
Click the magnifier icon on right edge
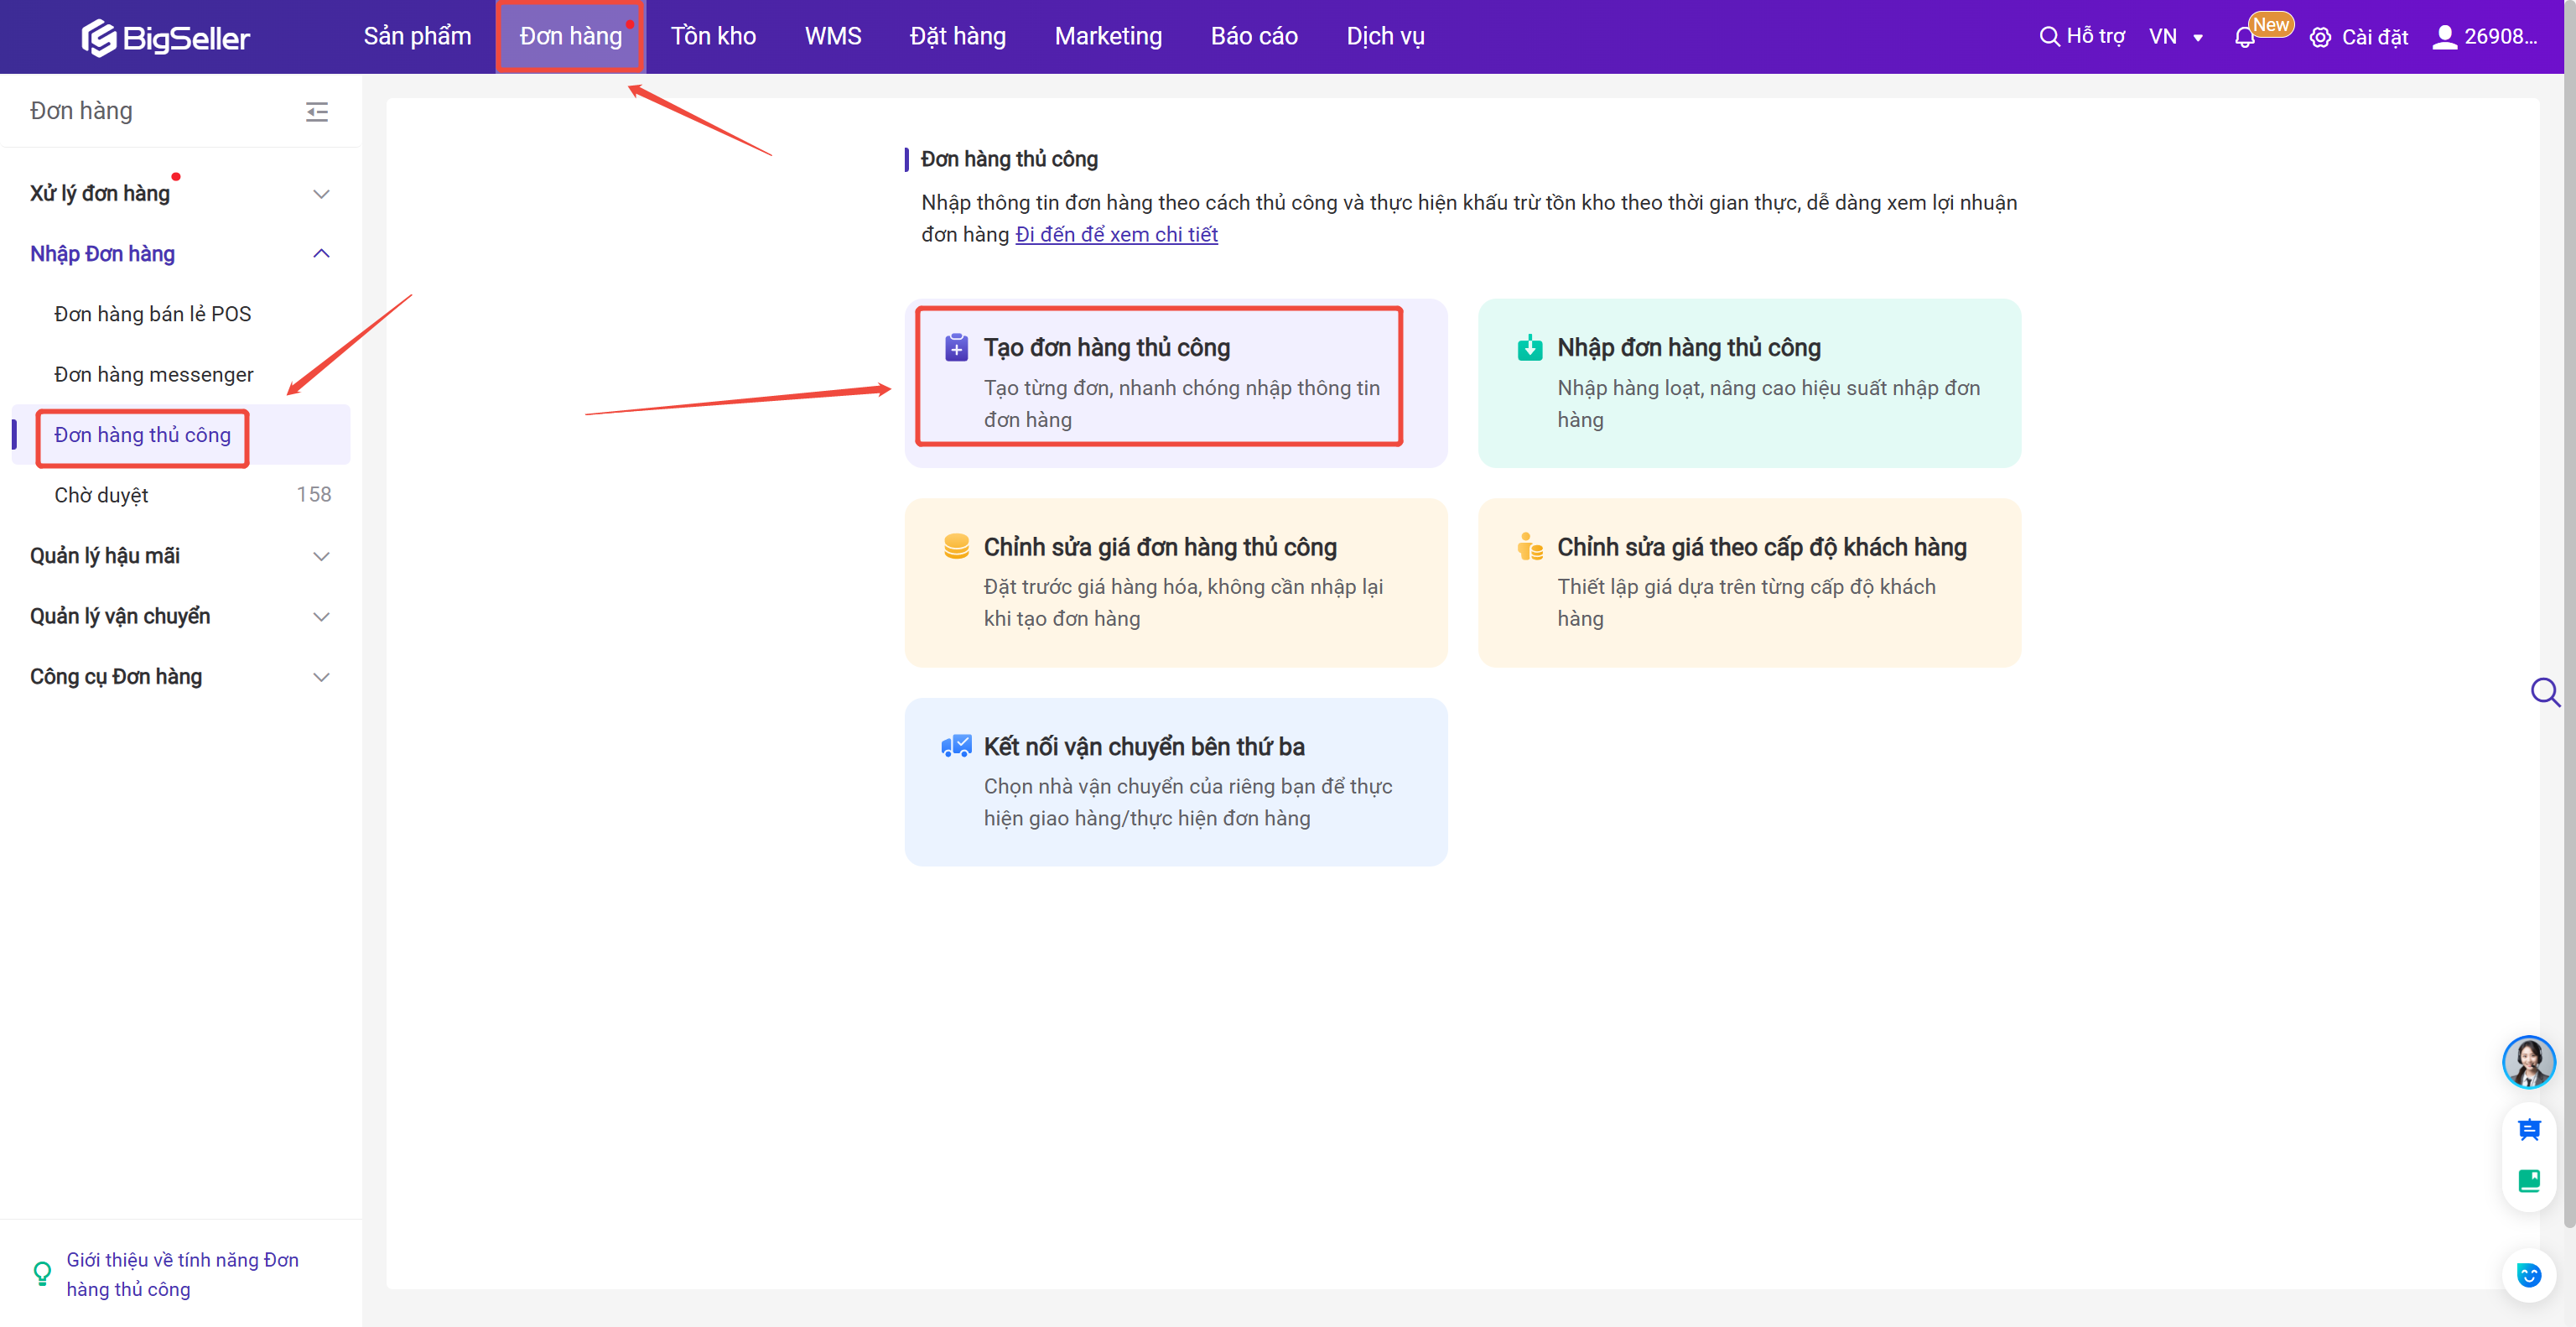tap(2545, 692)
